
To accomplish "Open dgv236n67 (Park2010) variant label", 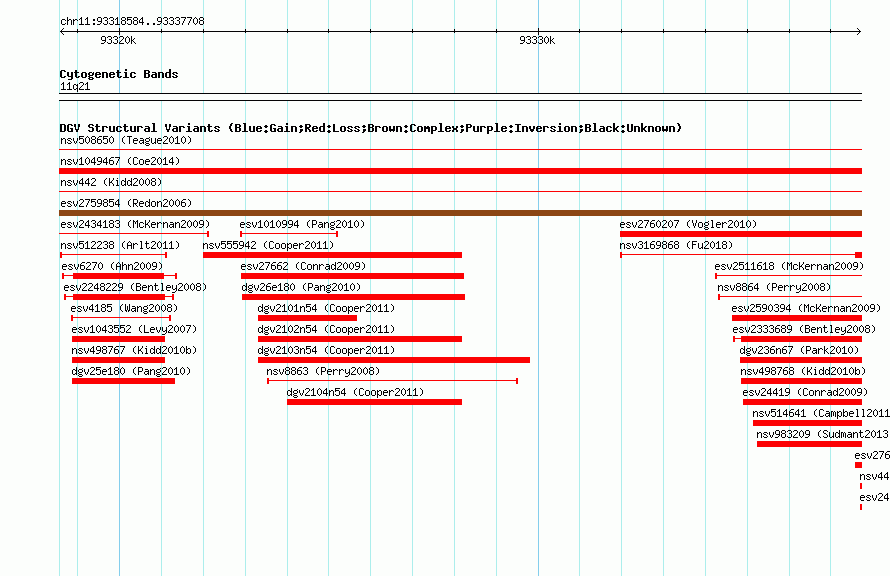I will tap(799, 350).
